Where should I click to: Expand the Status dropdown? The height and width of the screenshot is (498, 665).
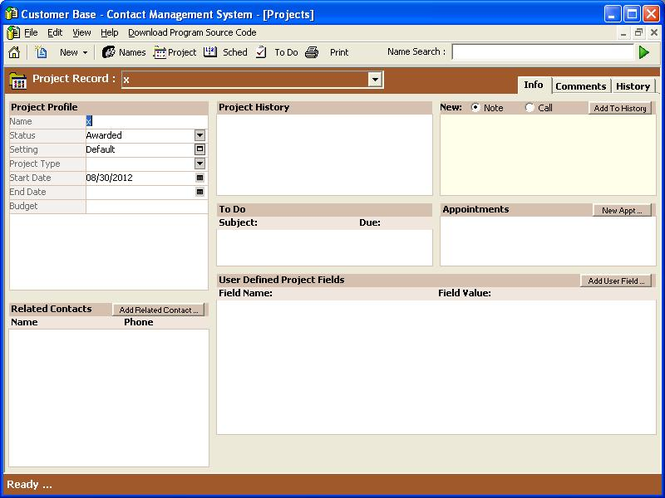199,135
